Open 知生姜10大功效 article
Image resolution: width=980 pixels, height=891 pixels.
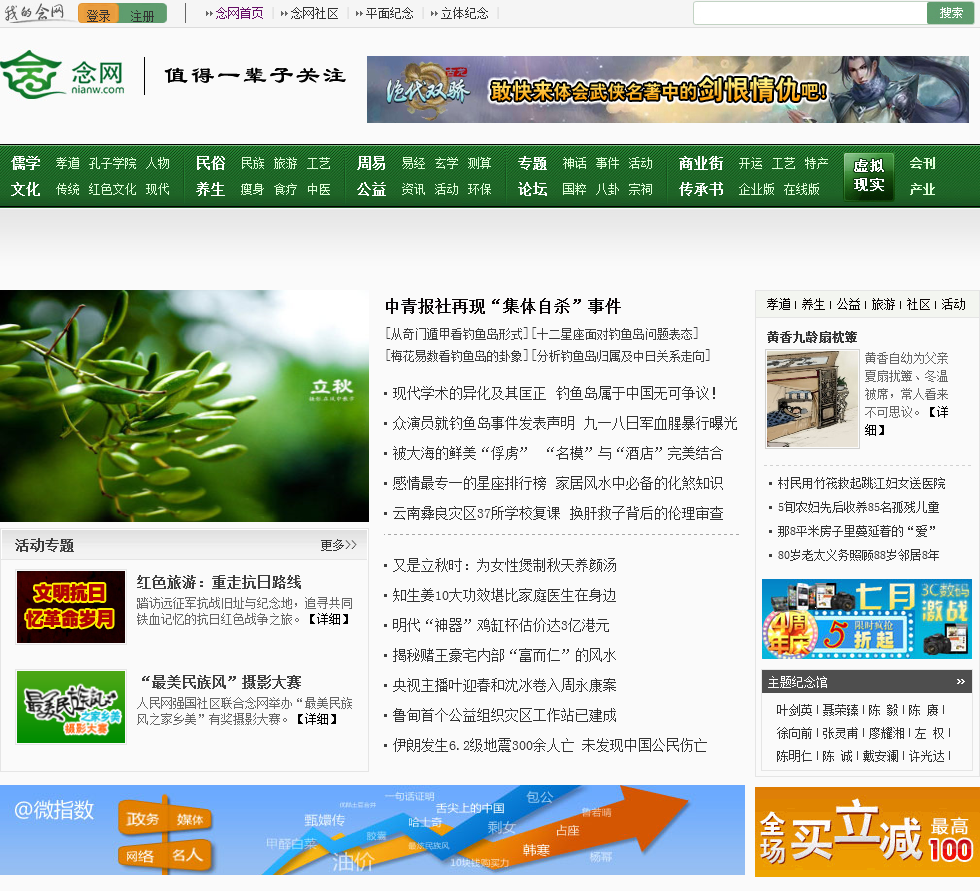click(504, 595)
